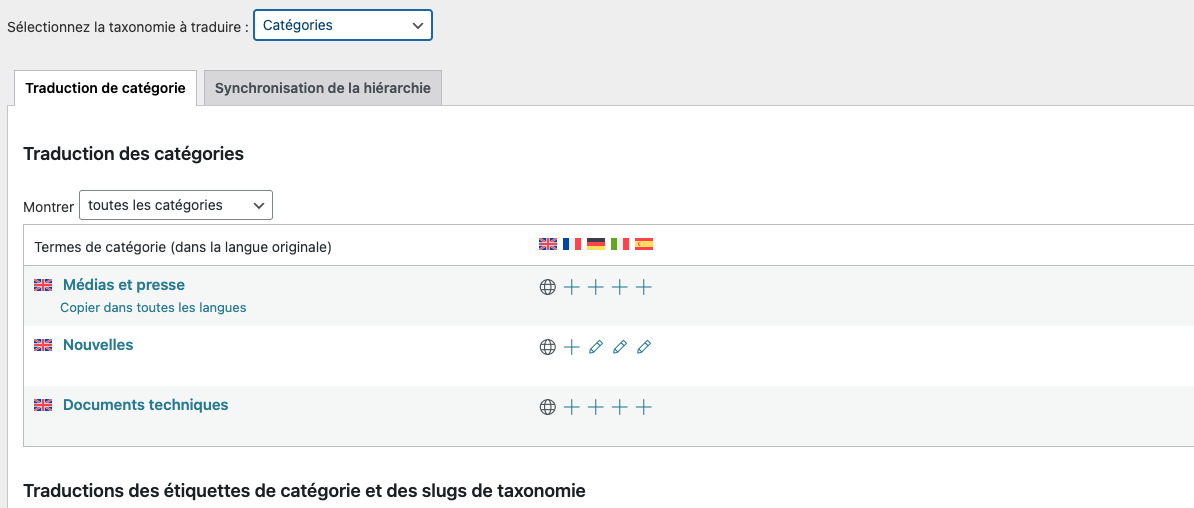Add Spanish translation for Médias et presse
The image size is (1194, 508).
click(x=644, y=287)
